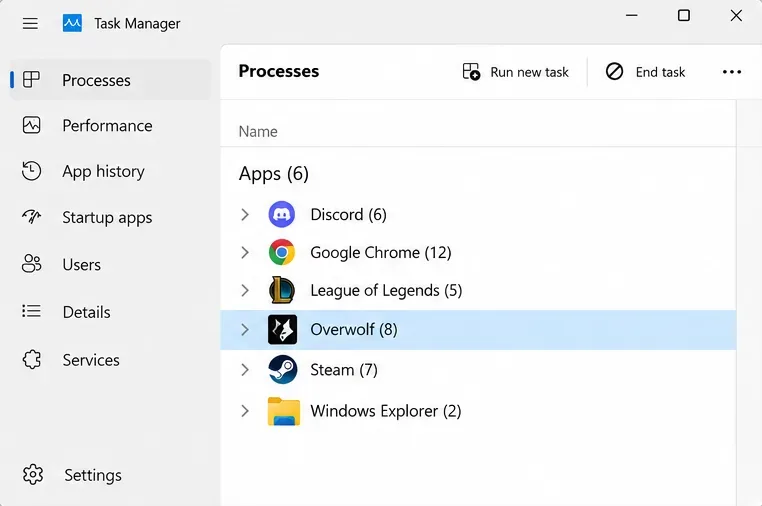
Task: Click the Details list icon
Action: tap(32, 311)
